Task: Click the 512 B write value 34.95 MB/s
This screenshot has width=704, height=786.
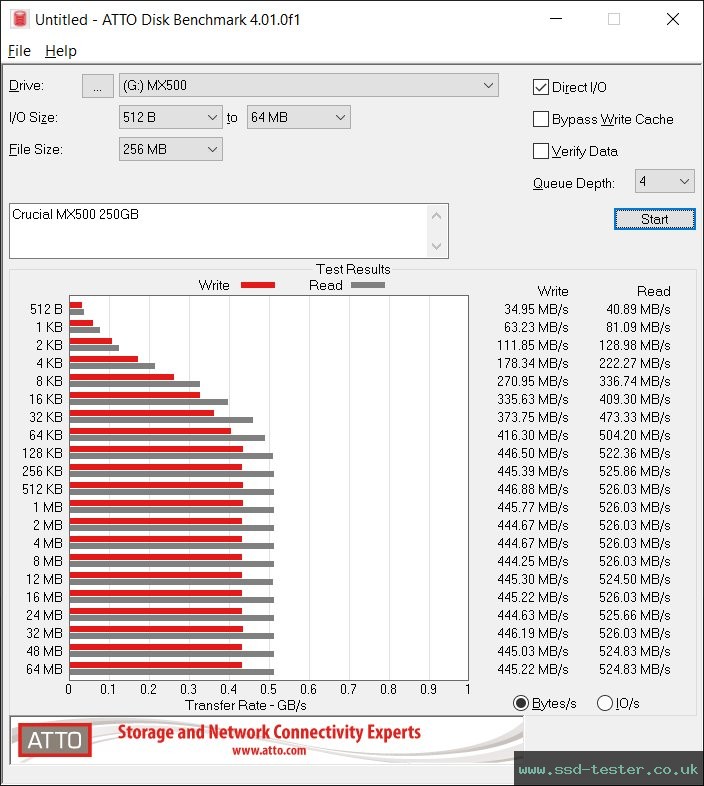Action: (x=536, y=309)
